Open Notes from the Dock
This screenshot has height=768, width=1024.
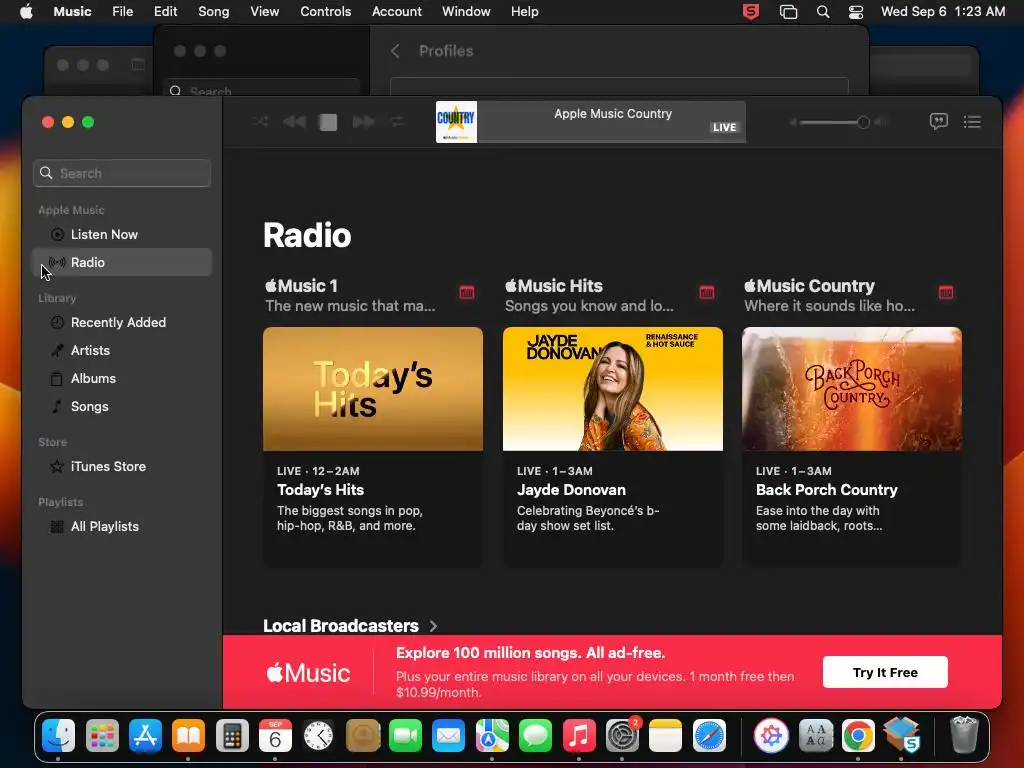coord(665,736)
